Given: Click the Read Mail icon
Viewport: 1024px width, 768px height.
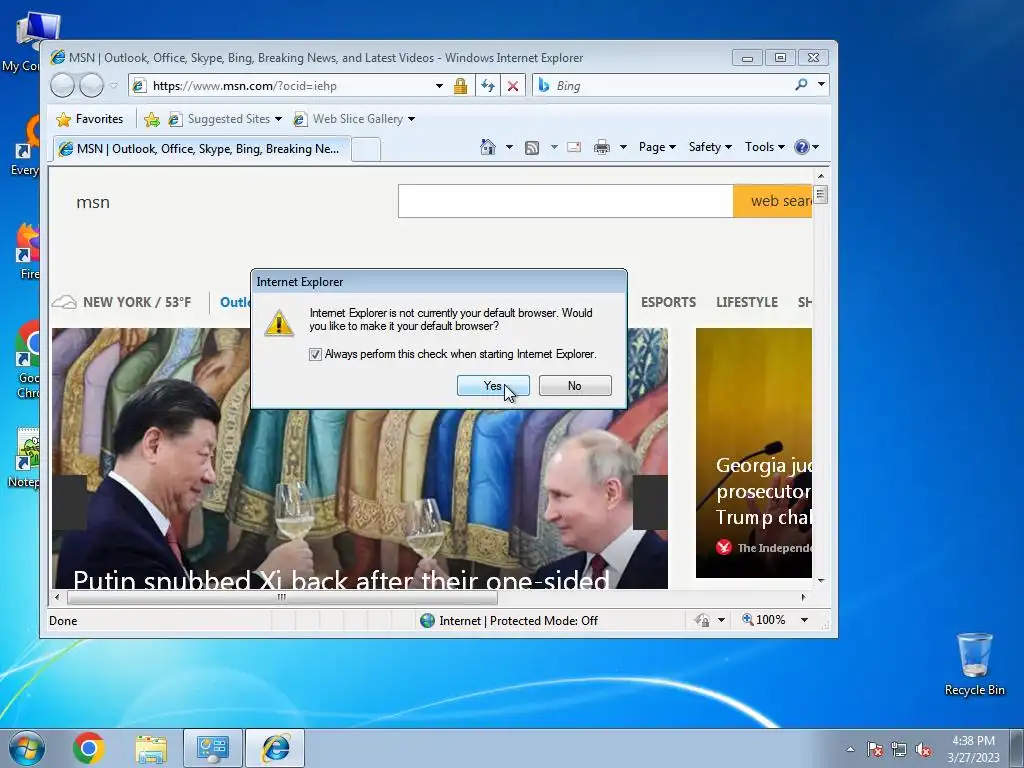Looking at the screenshot, I should tap(574, 147).
